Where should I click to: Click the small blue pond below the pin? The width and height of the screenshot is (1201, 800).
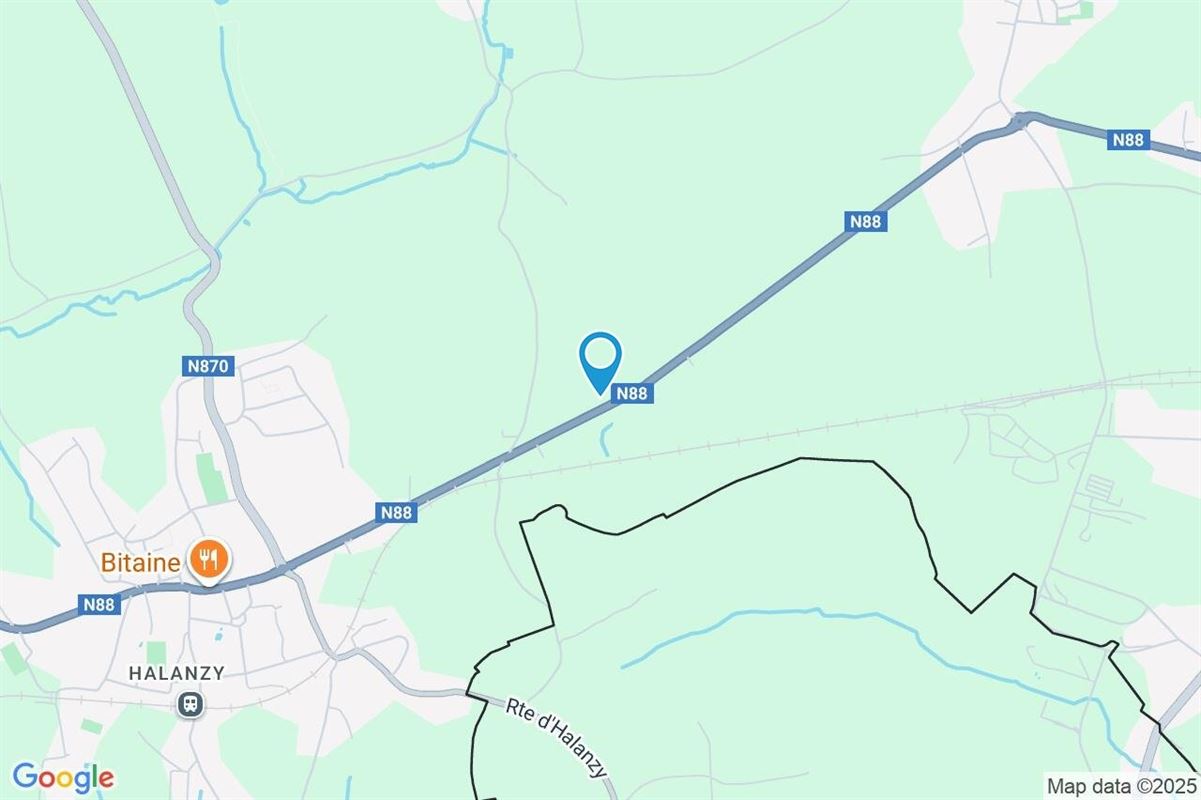click(605, 439)
